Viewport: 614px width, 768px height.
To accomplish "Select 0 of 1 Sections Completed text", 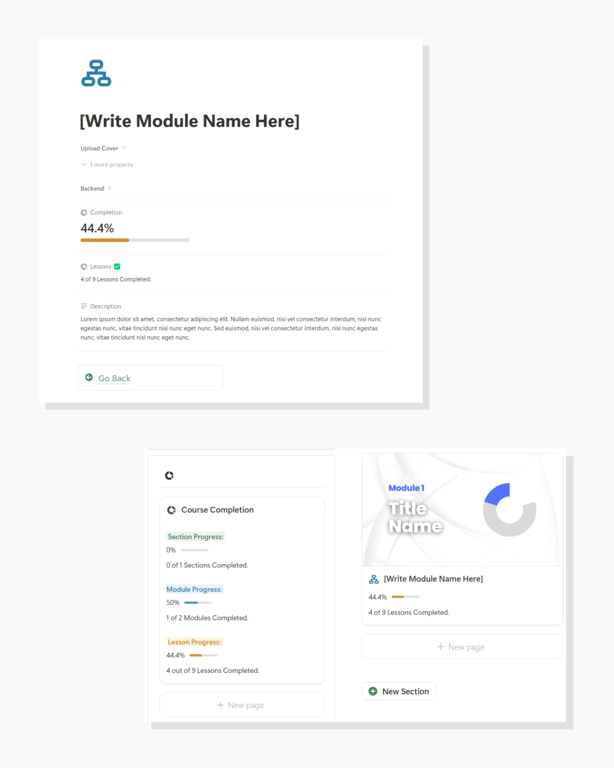I will point(207,565).
